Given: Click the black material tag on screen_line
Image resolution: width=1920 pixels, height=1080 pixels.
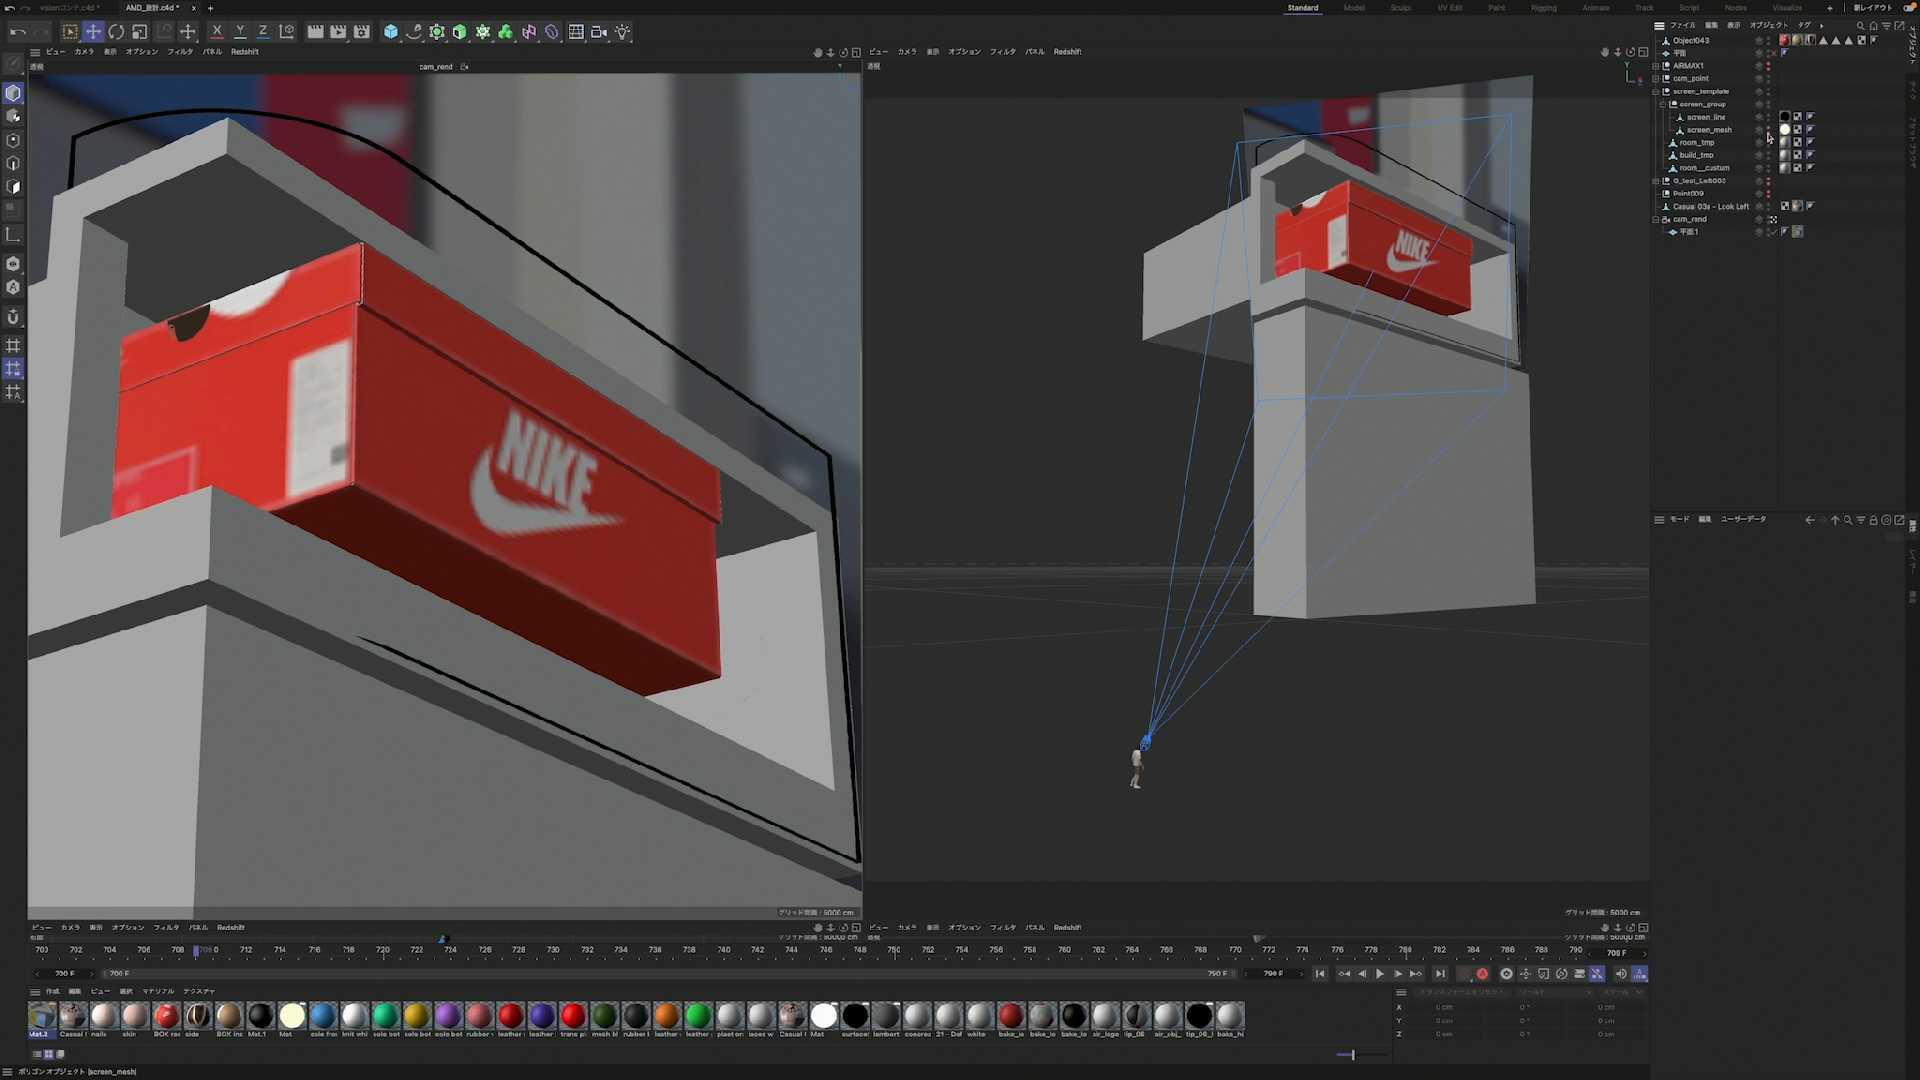Looking at the screenshot, I should pyautogui.click(x=1785, y=117).
